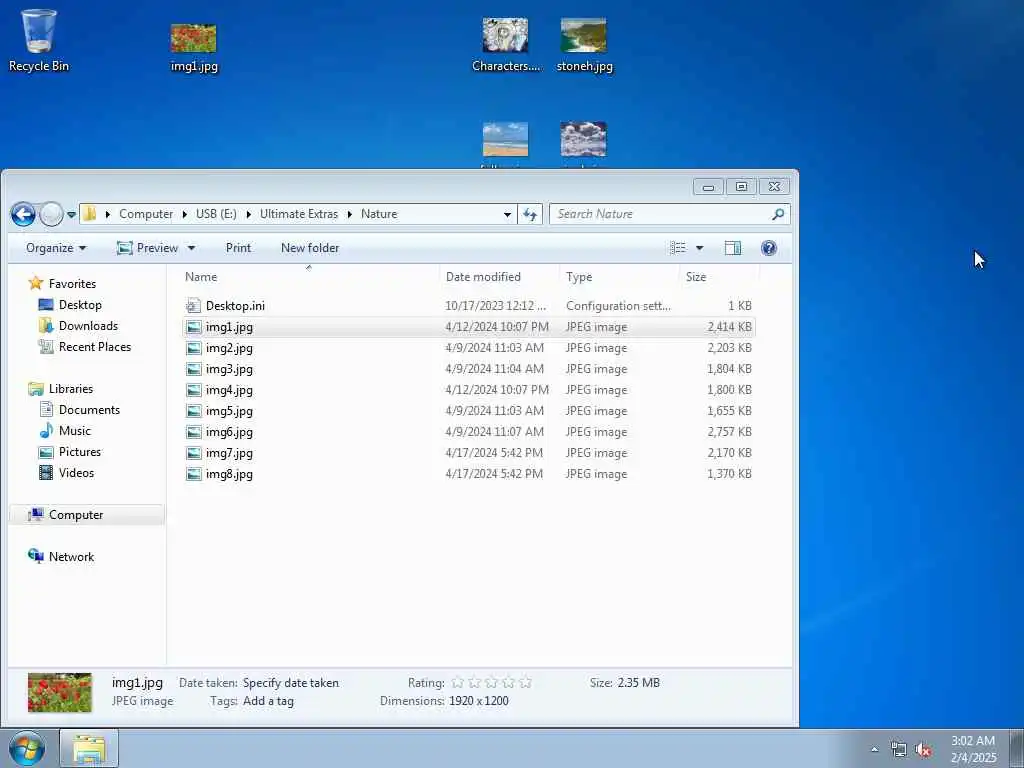Expand the arrow after Computer breadcrumb
The image size is (1024, 768).
(184, 214)
